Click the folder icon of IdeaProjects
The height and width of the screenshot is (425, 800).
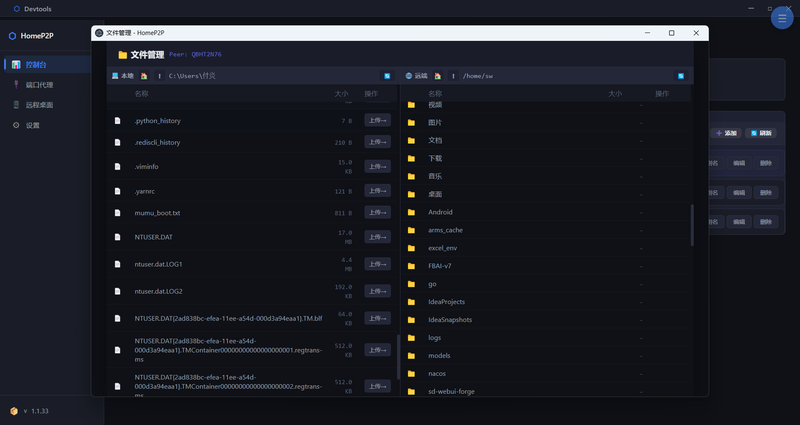tap(411, 302)
